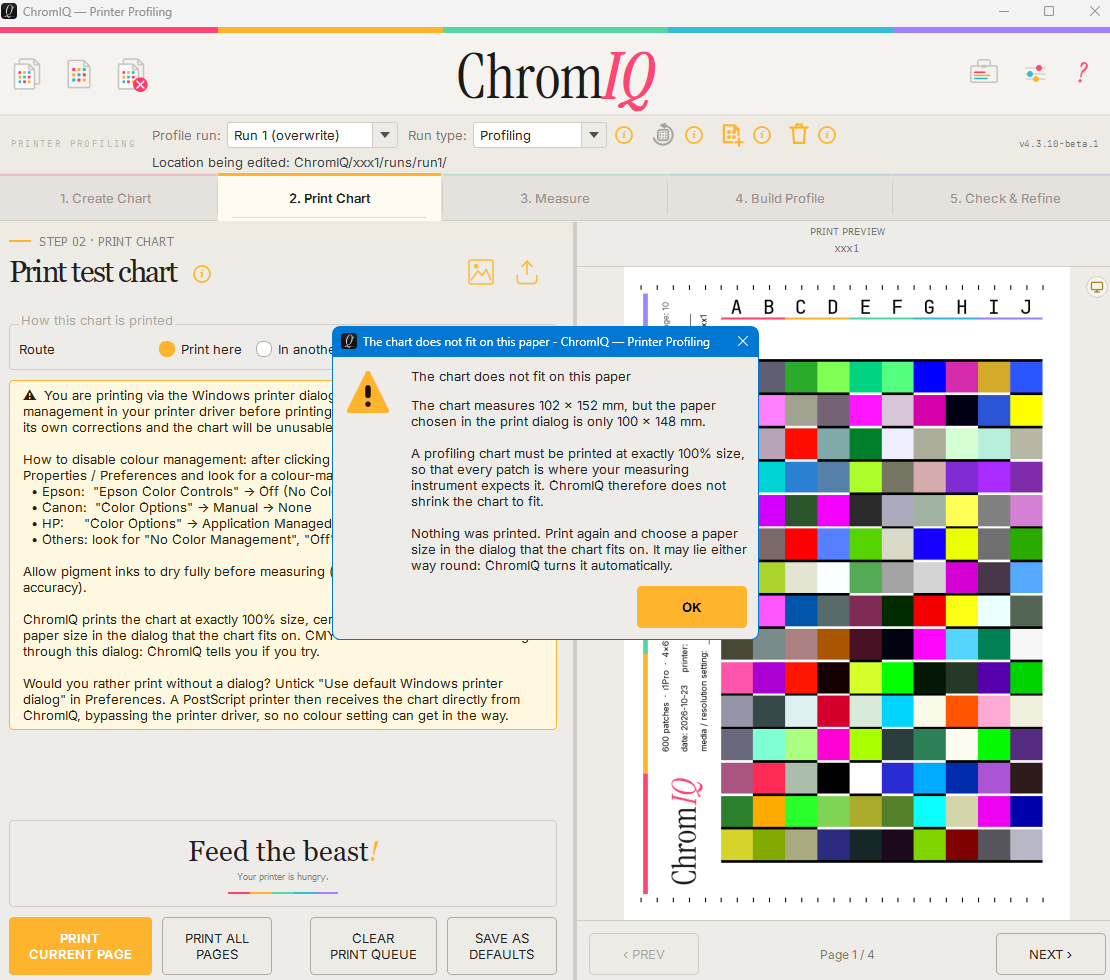1110x980 pixels.
Task: Open preferences via the colored sliders icon
Action: click(x=1035, y=73)
